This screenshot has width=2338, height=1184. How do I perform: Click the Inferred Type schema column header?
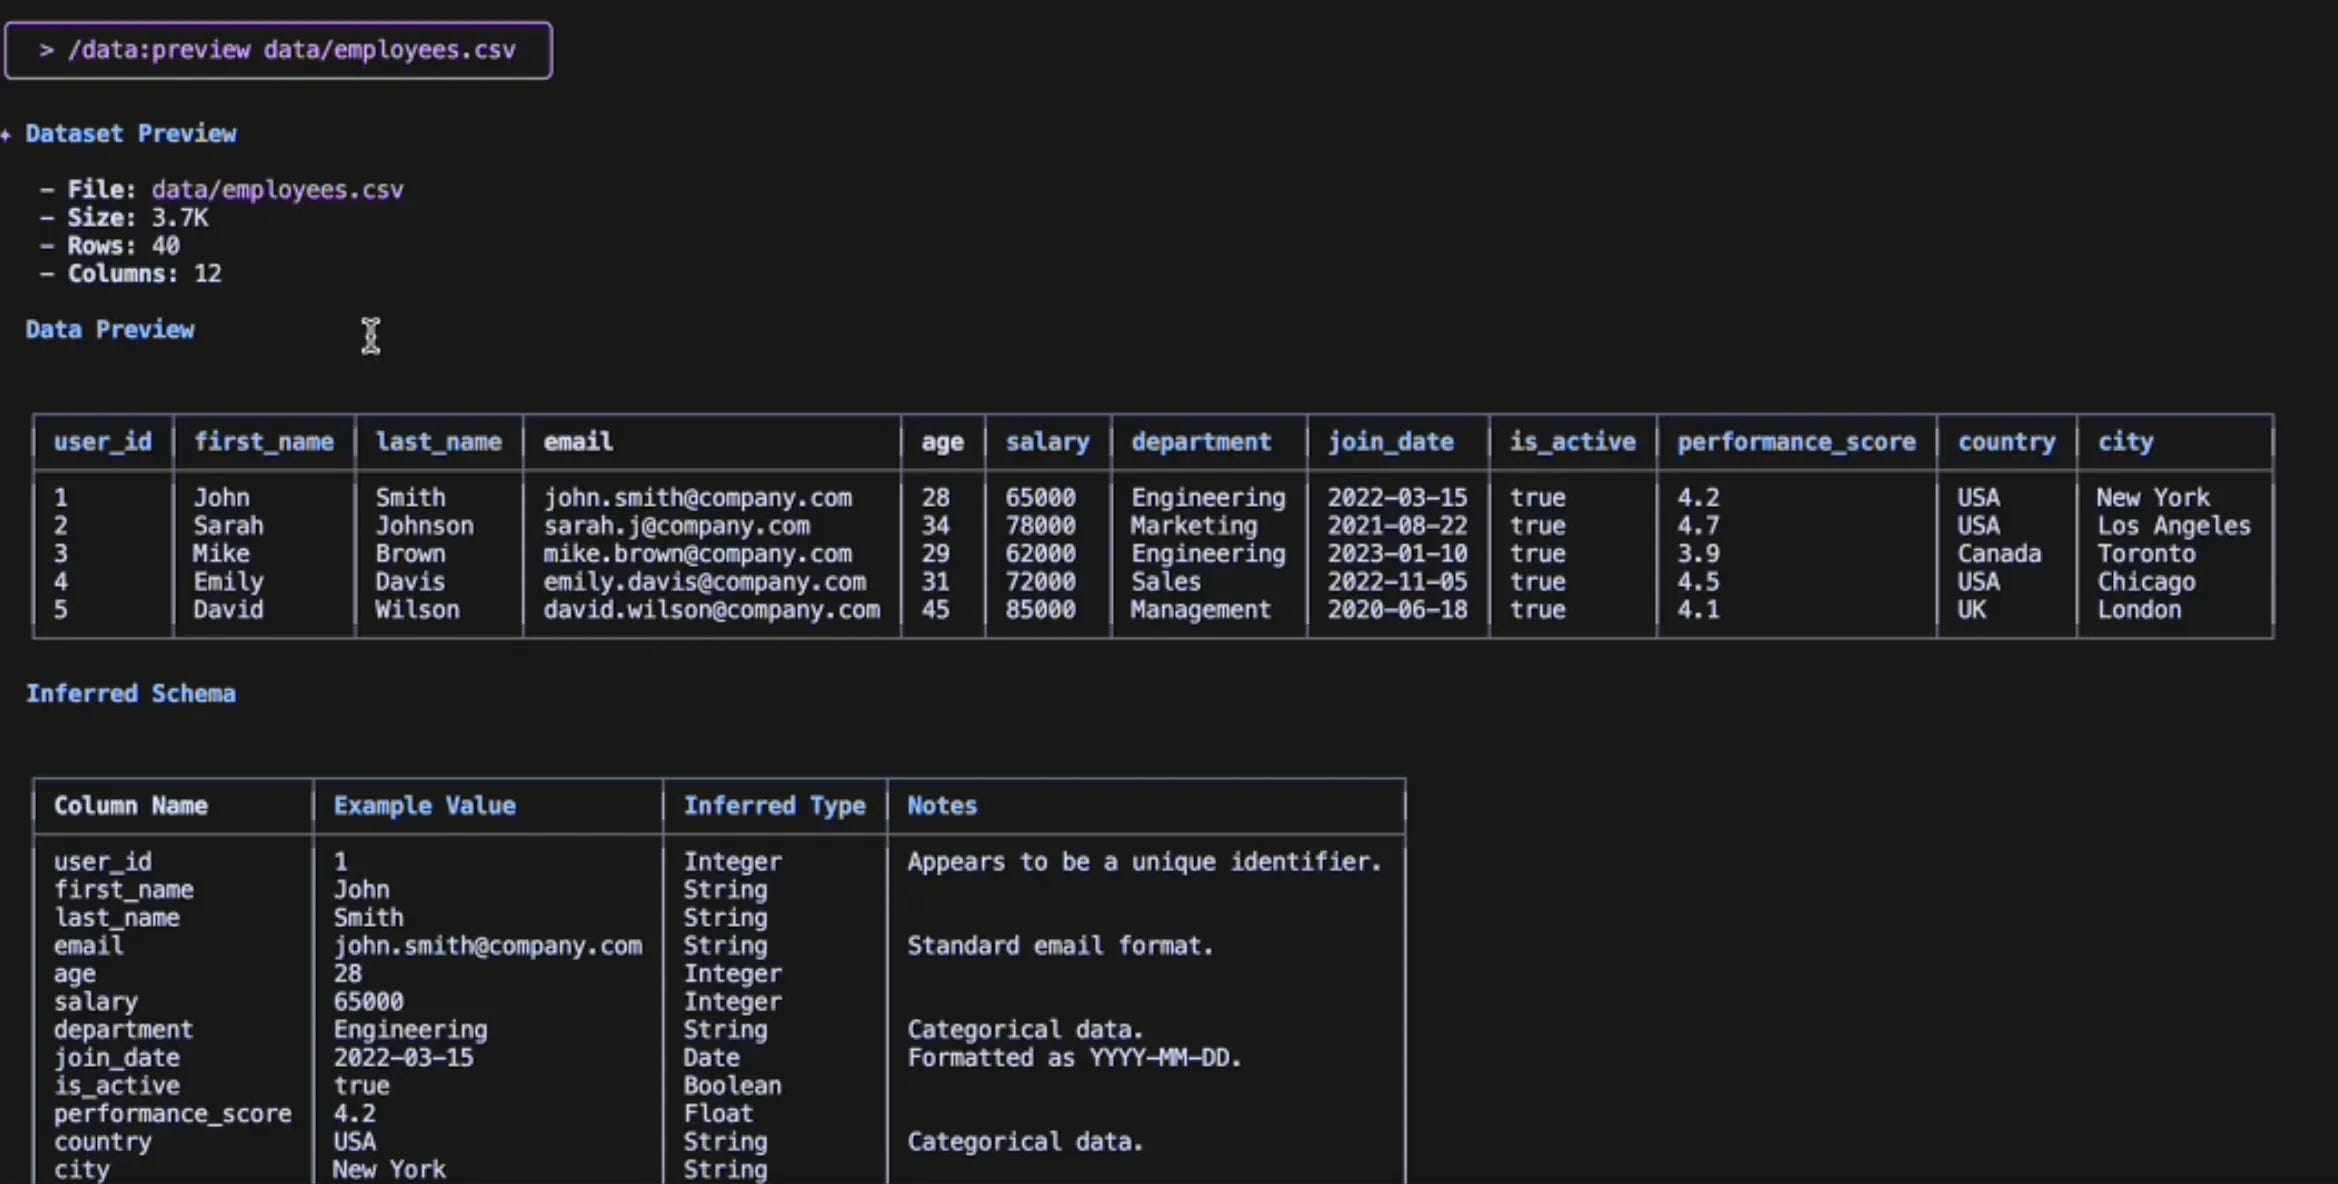(x=774, y=806)
